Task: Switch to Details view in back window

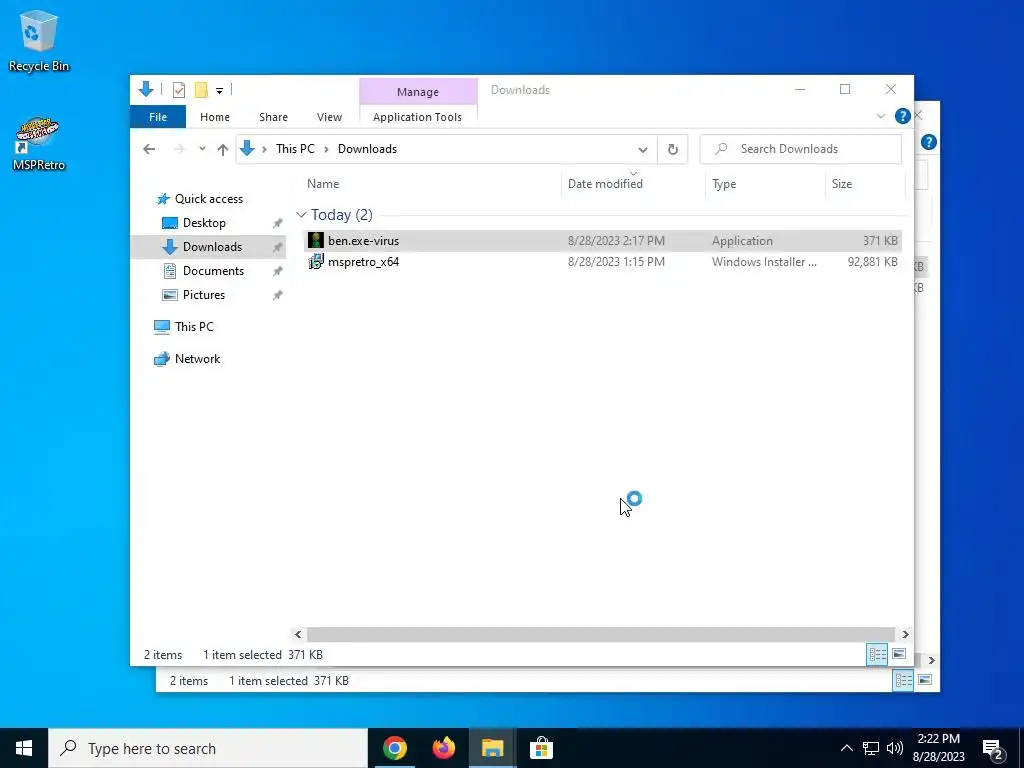Action: coord(903,680)
